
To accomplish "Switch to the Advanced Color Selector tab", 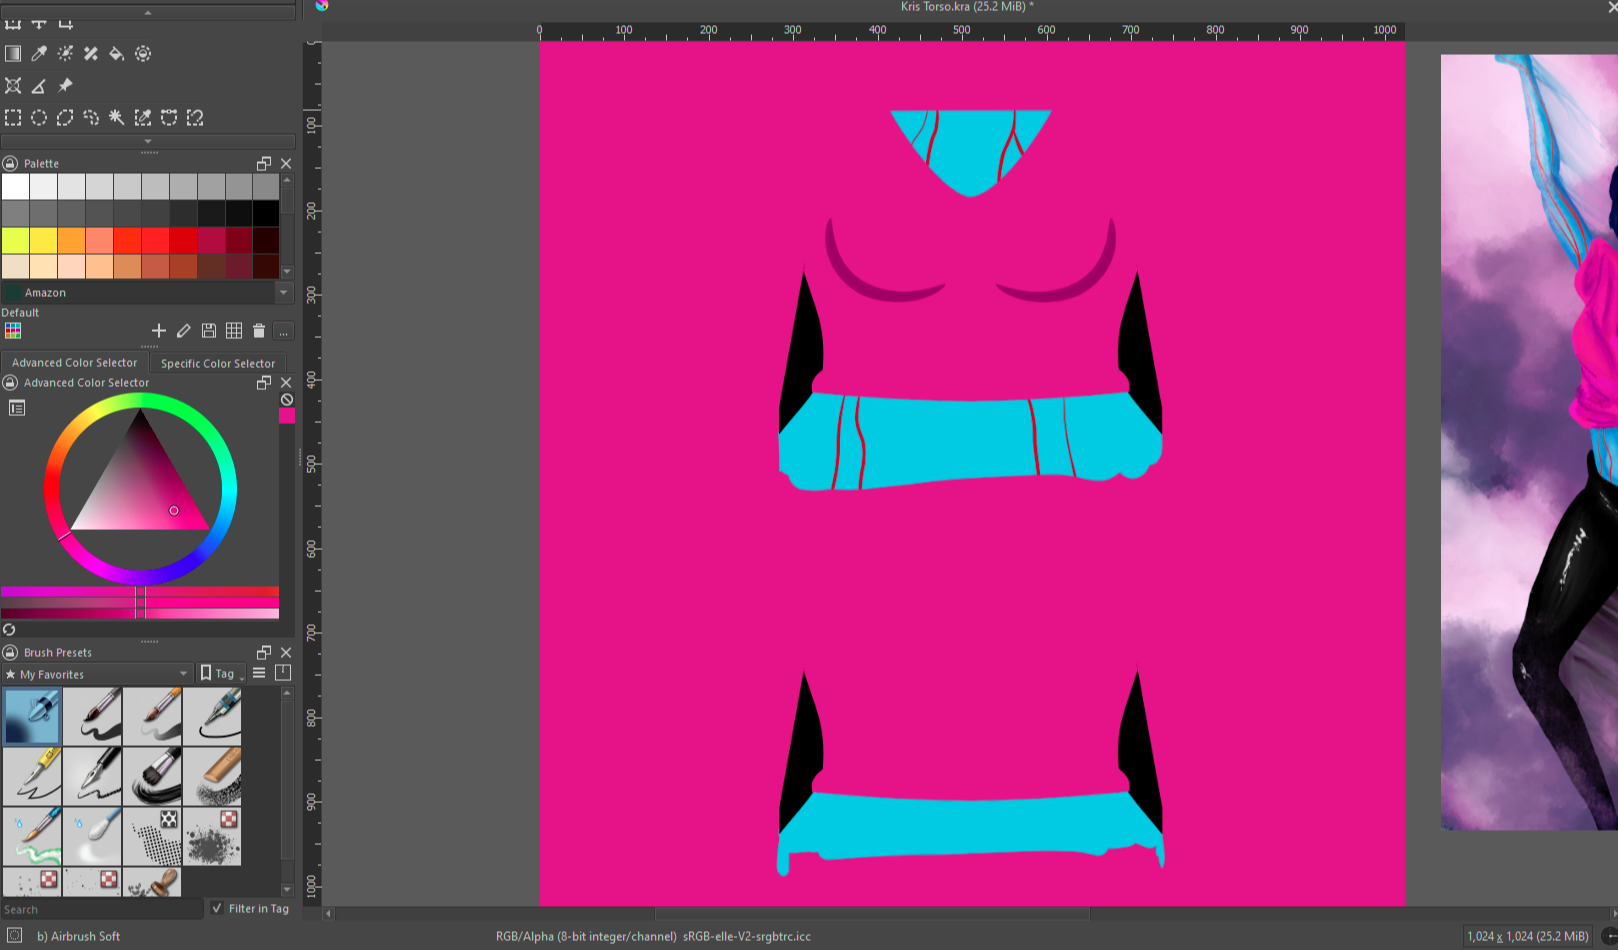I will pyautogui.click(x=74, y=363).
